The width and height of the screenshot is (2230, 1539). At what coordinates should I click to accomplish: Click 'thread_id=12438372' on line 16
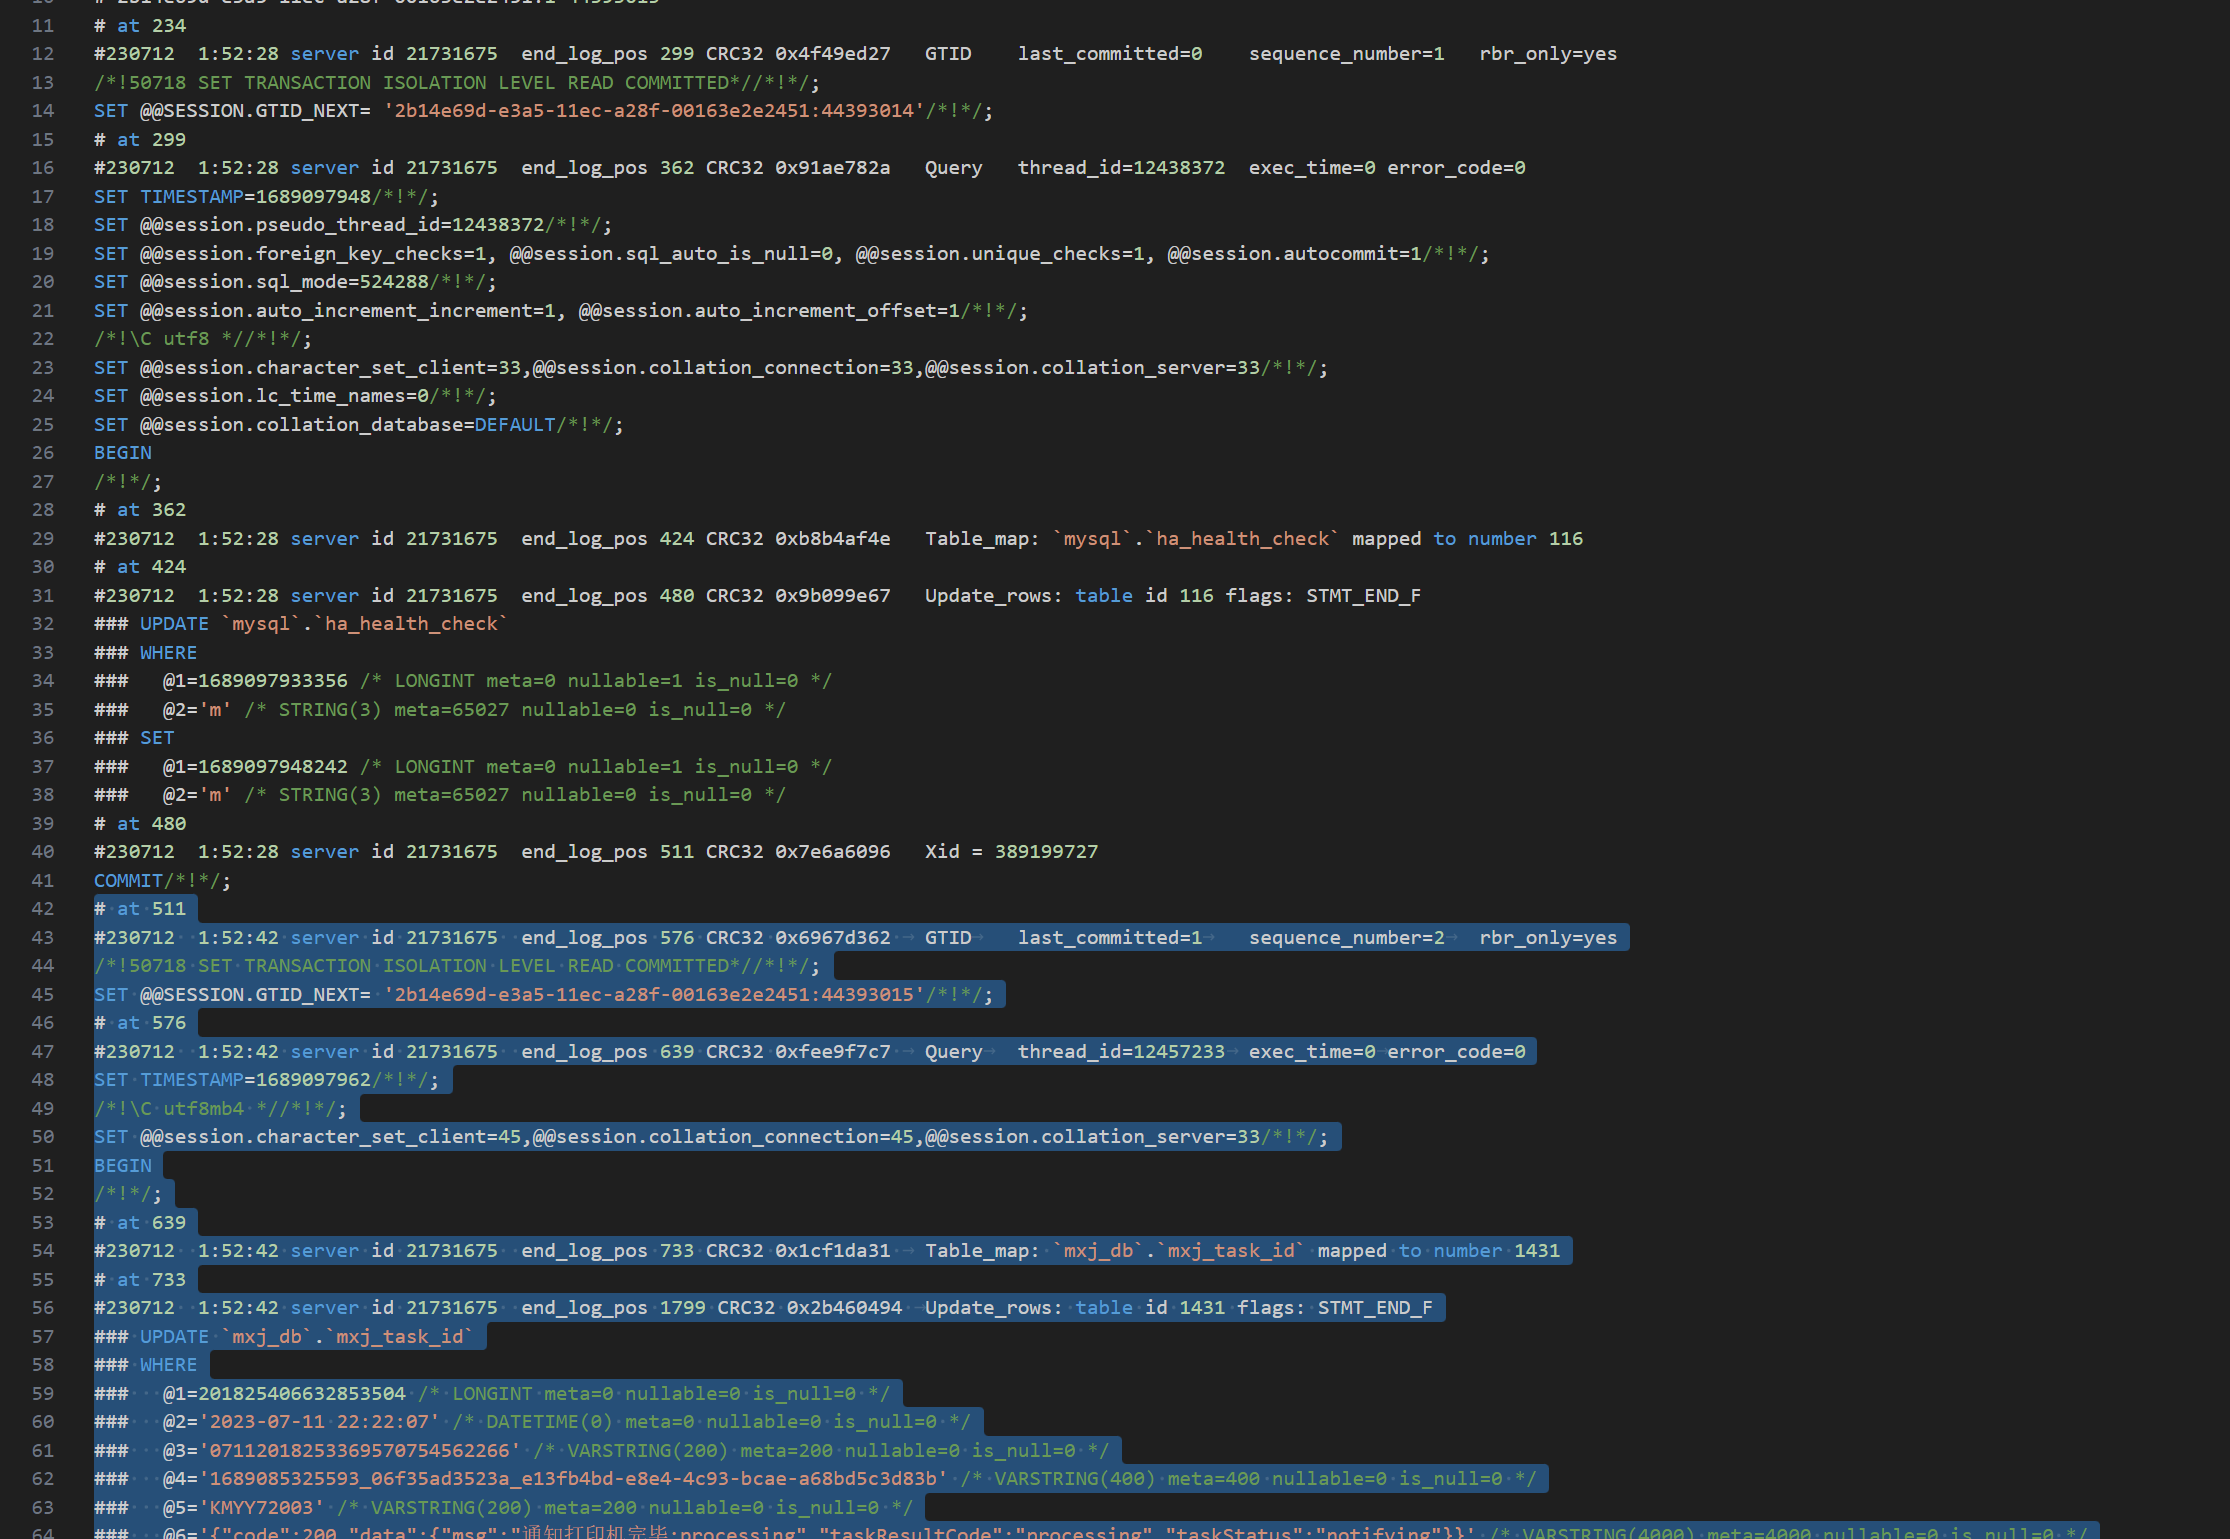point(1121,168)
